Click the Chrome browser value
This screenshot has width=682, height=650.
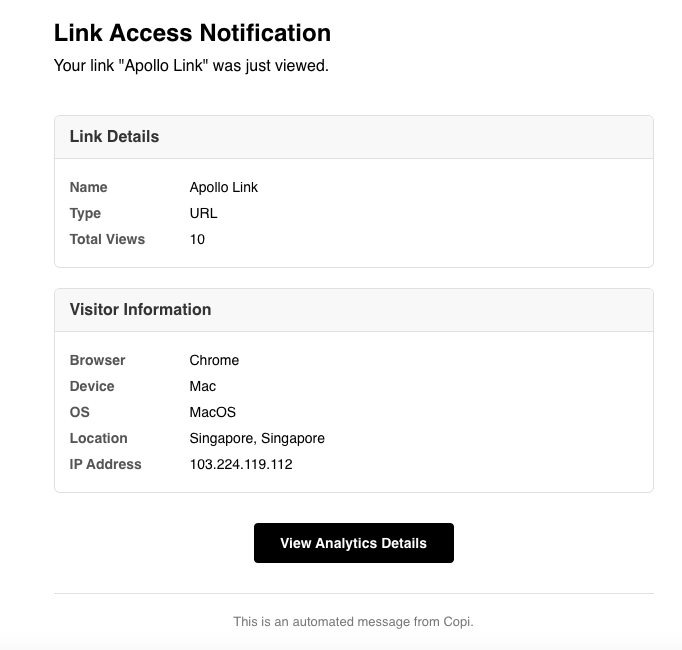[214, 360]
